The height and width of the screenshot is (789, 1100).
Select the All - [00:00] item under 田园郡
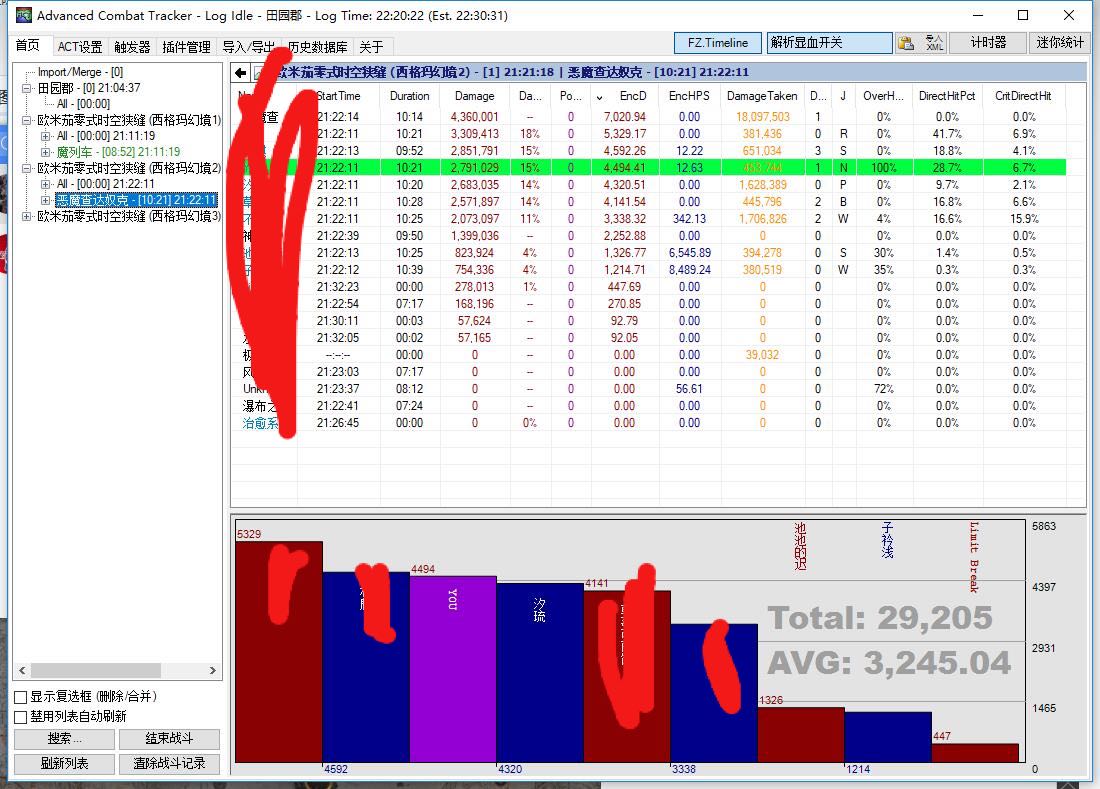coord(83,104)
